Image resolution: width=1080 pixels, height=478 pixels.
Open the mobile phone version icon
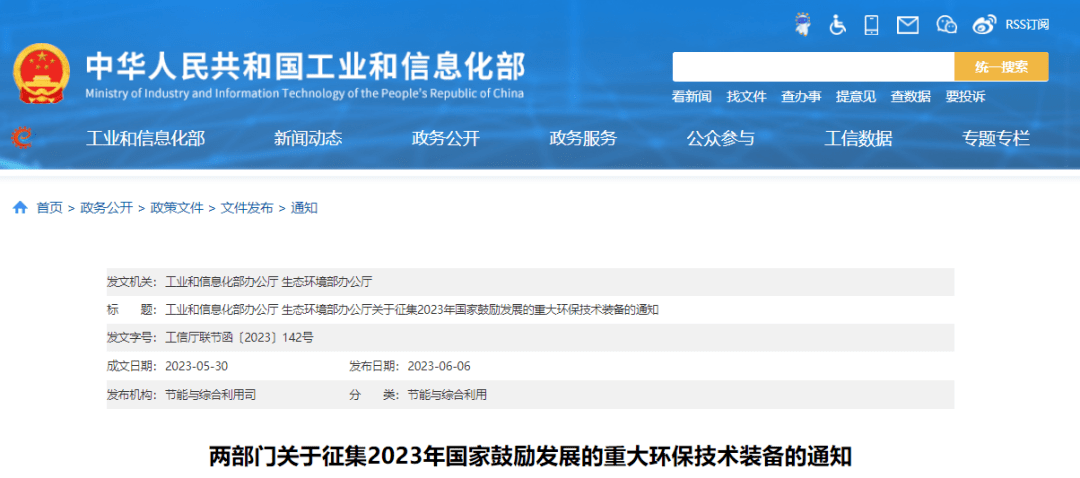pyautogui.click(x=871, y=24)
